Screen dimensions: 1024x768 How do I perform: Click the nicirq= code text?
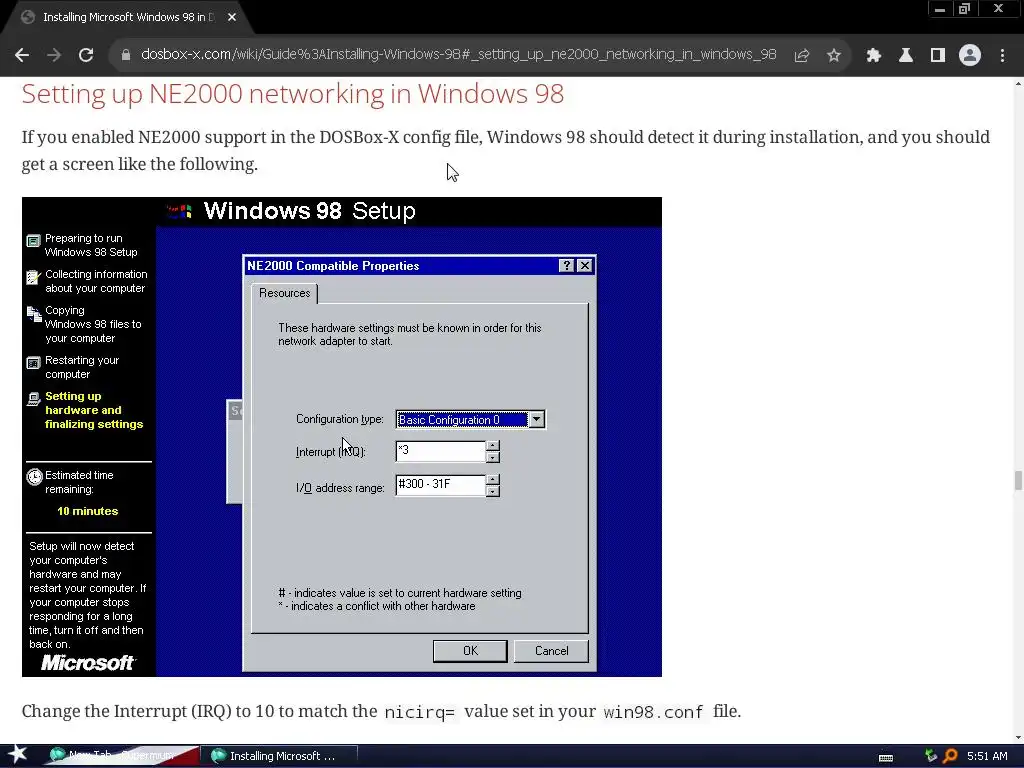(419, 712)
